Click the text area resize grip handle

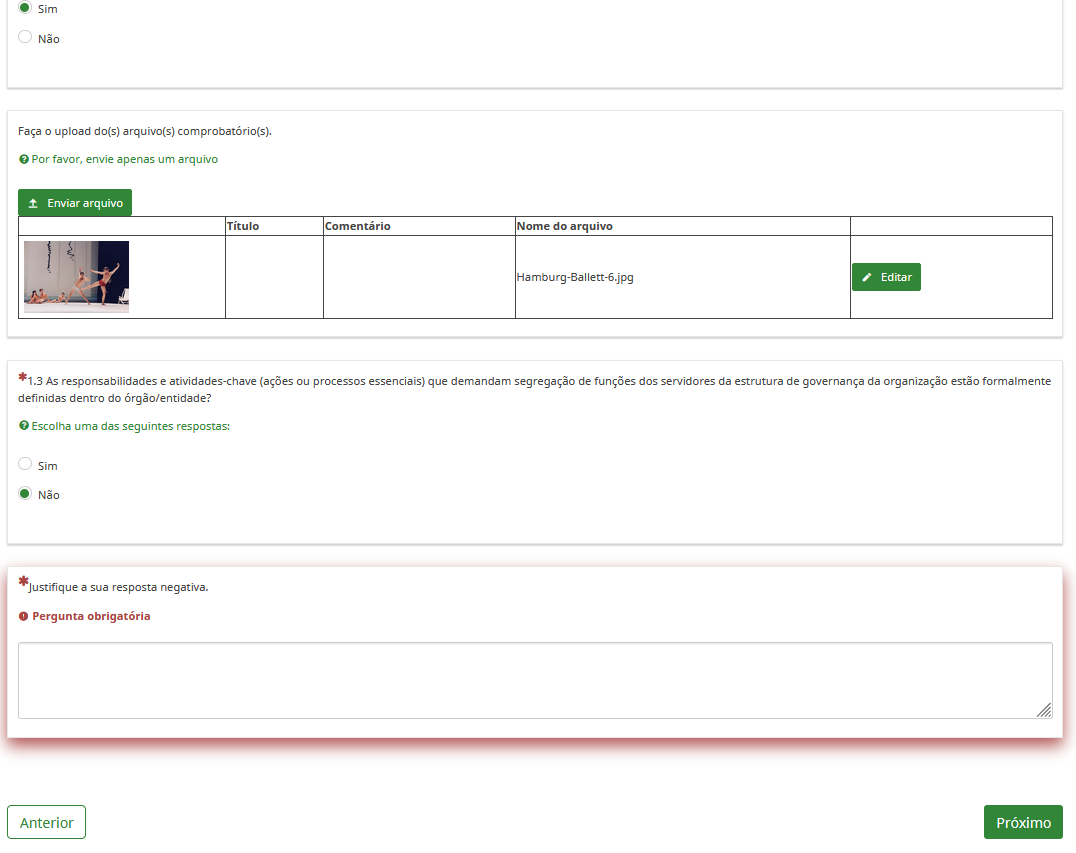tap(1044, 710)
